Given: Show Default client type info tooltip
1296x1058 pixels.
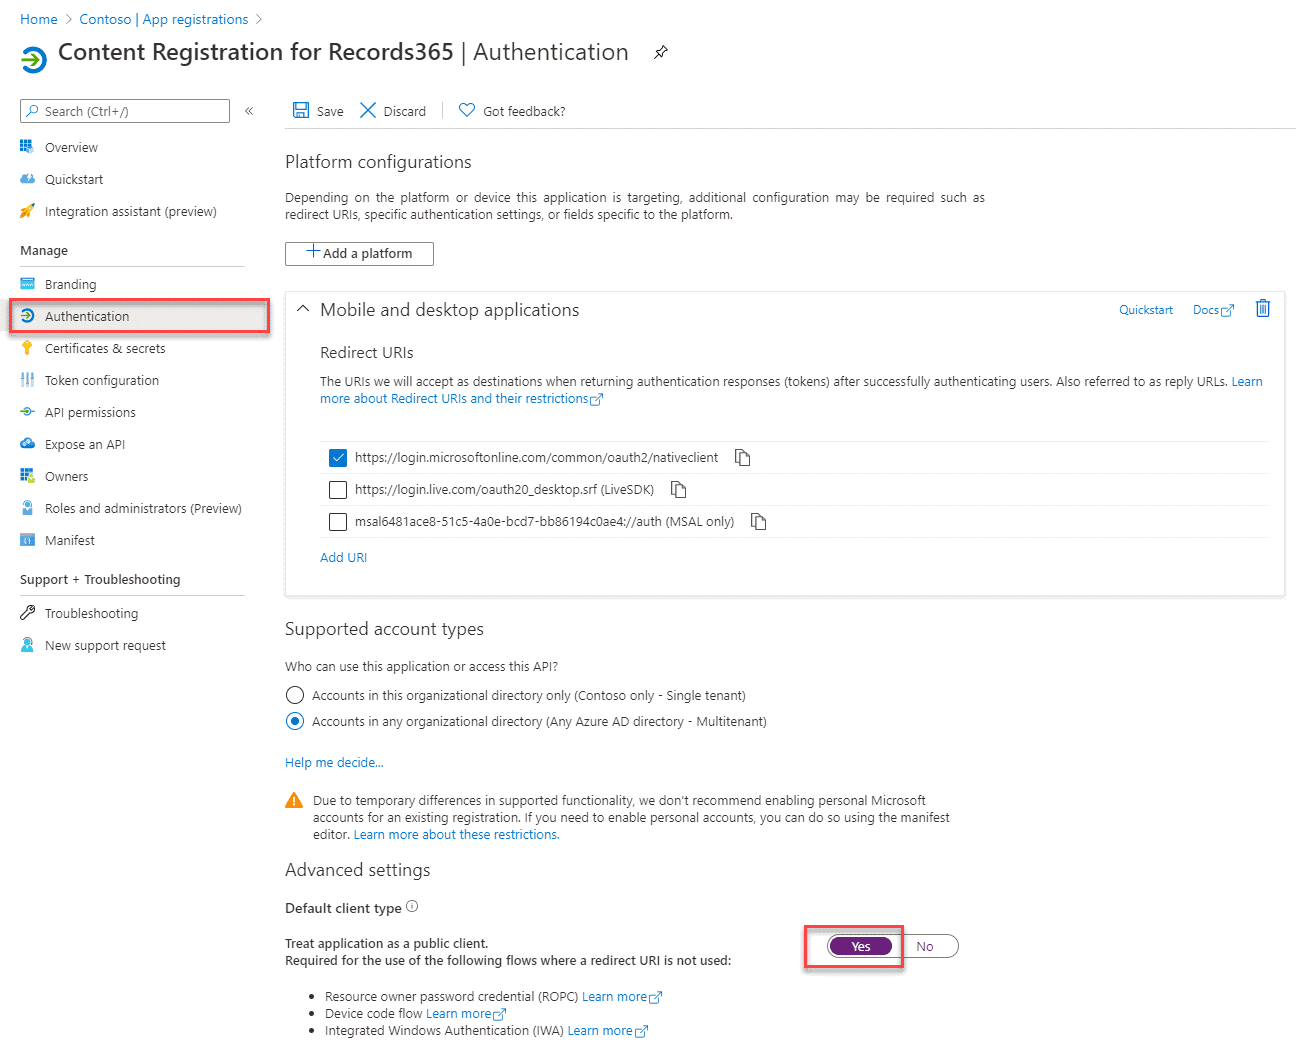Looking at the screenshot, I should pos(412,907).
